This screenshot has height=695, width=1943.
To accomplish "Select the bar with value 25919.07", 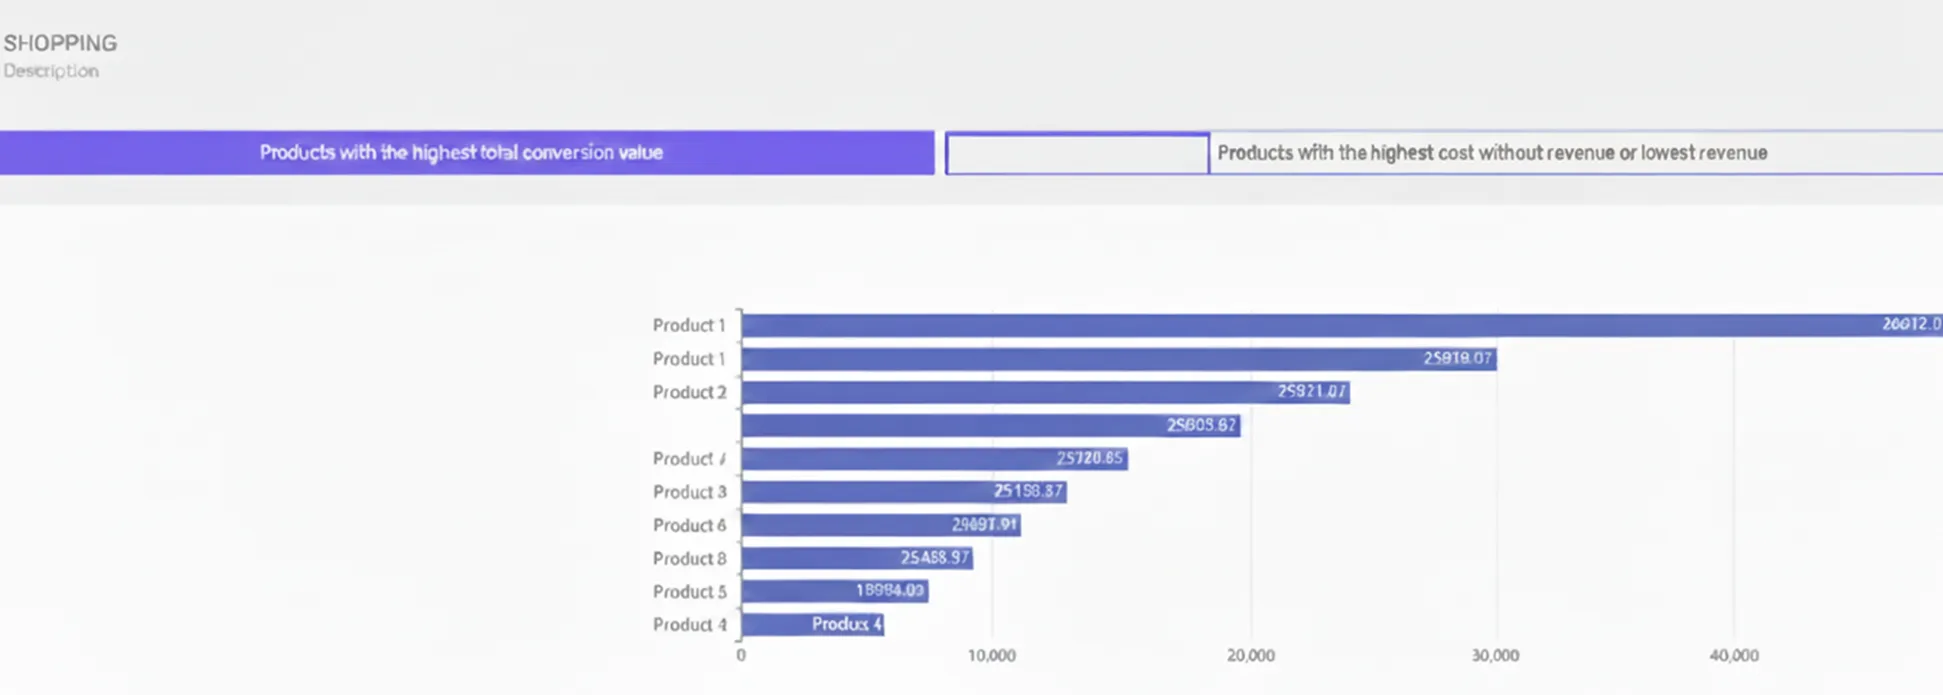I will [1118, 358].
